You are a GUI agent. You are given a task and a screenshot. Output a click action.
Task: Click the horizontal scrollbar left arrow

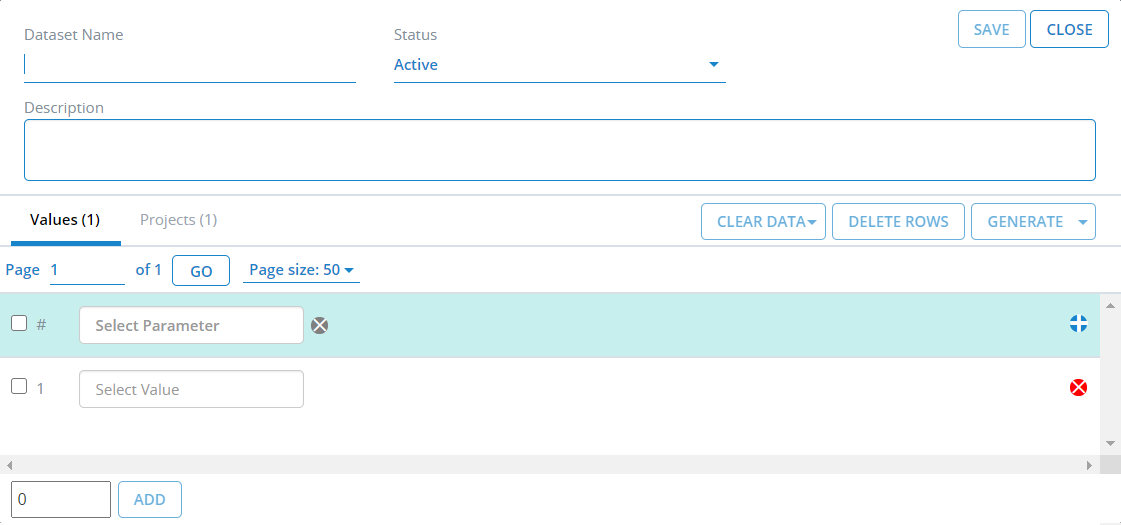point(9,465)
